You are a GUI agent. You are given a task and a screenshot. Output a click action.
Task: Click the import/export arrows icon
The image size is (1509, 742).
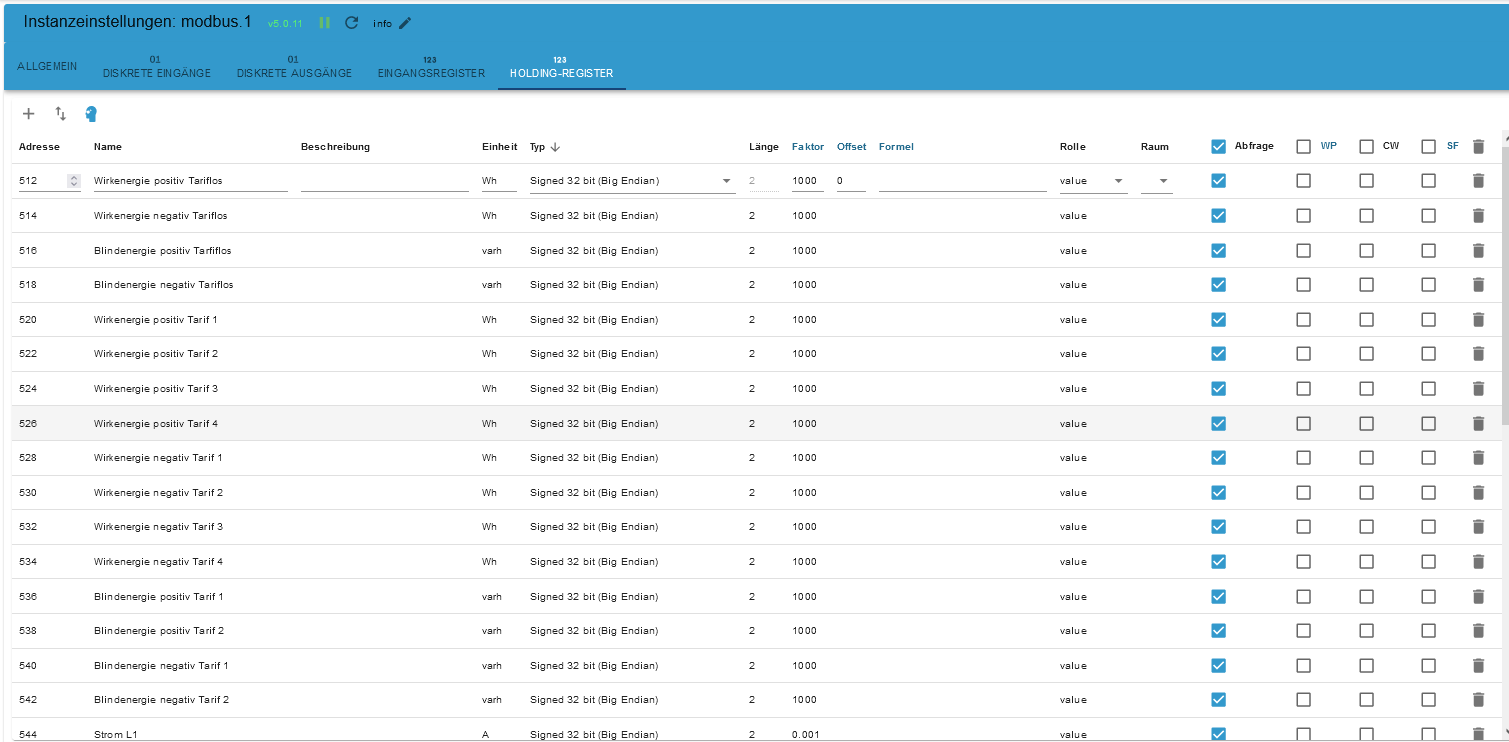(x=60, y=114)
